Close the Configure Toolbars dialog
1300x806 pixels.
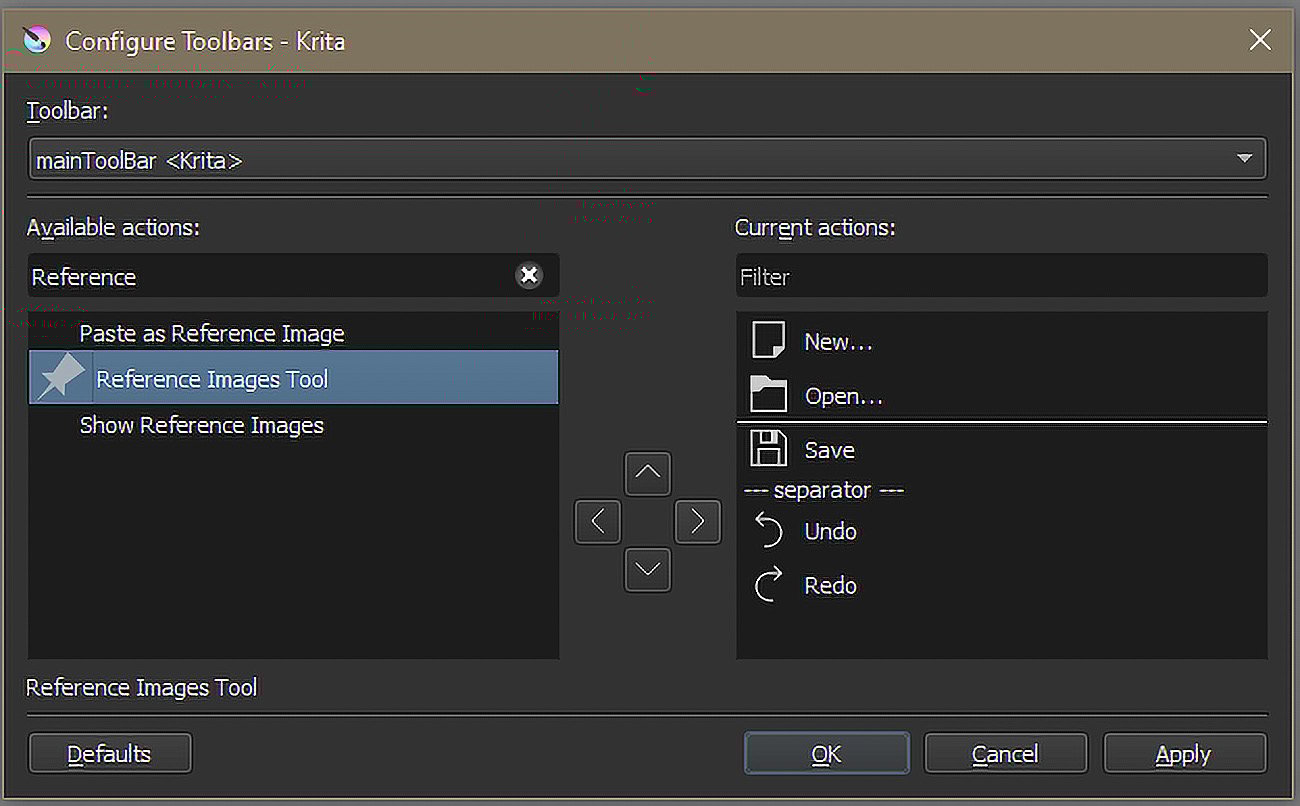tap(1260, 40)
